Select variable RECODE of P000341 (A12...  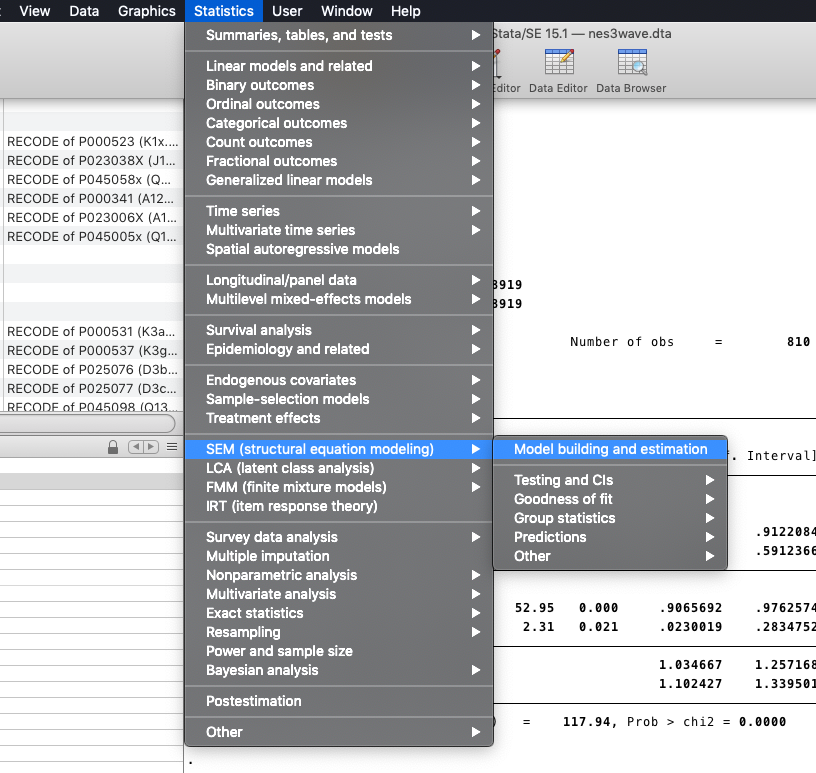click(93, 198)
